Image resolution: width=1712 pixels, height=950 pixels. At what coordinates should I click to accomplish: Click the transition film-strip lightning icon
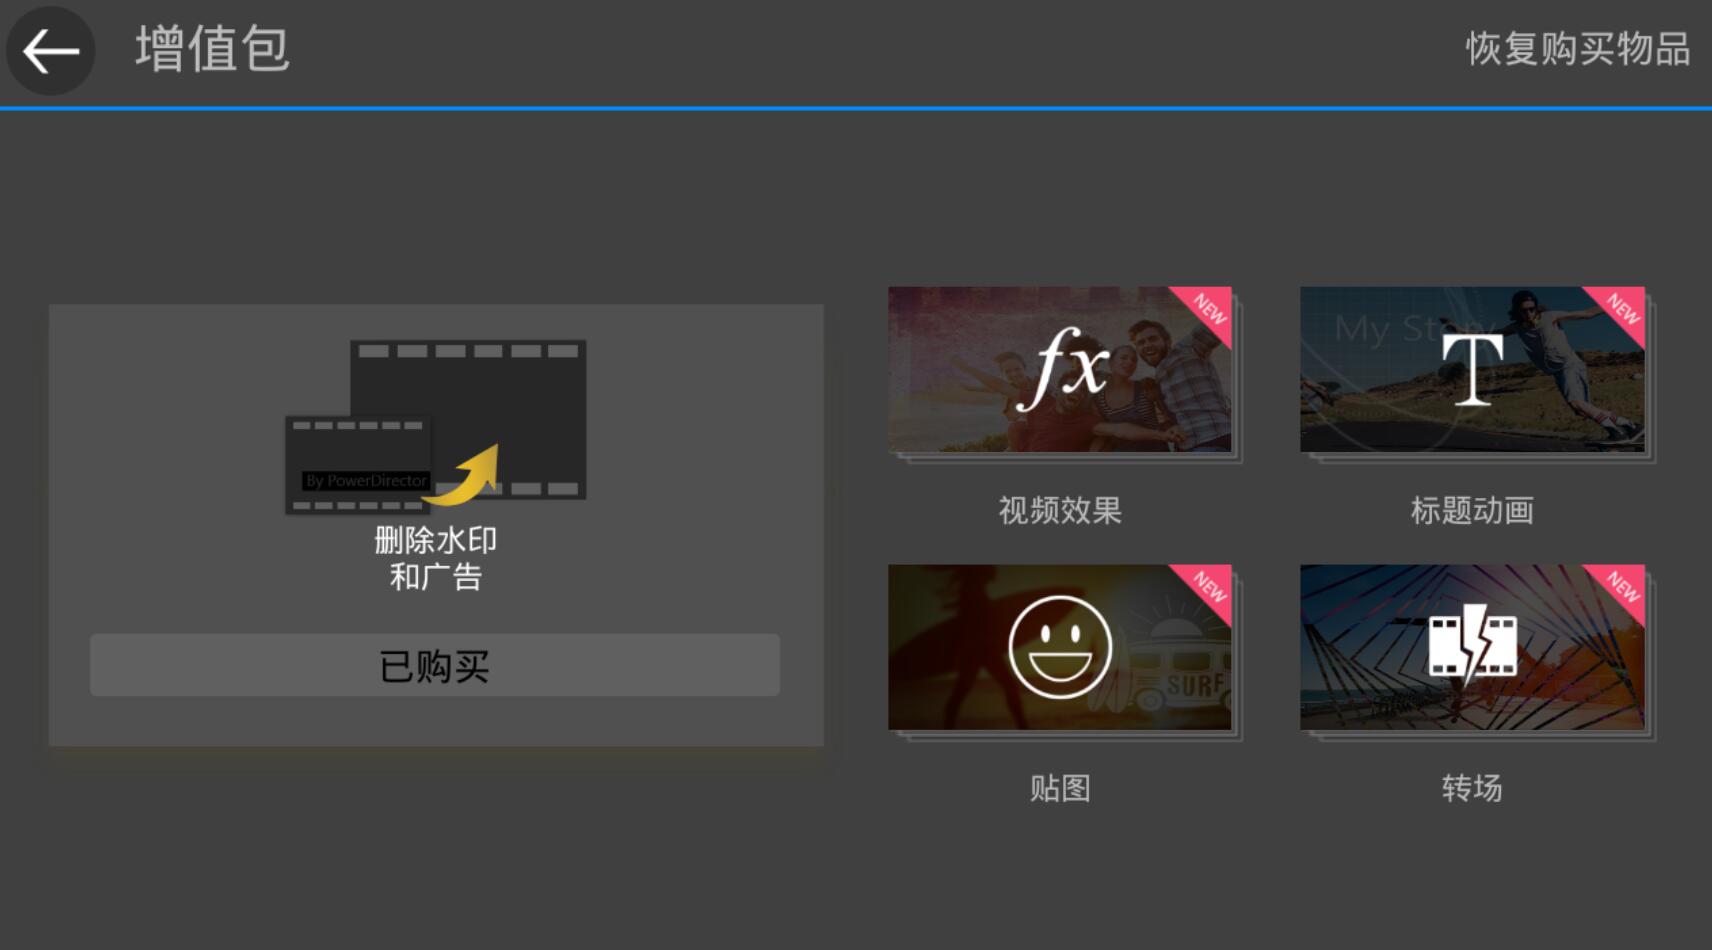[1472, 647]
